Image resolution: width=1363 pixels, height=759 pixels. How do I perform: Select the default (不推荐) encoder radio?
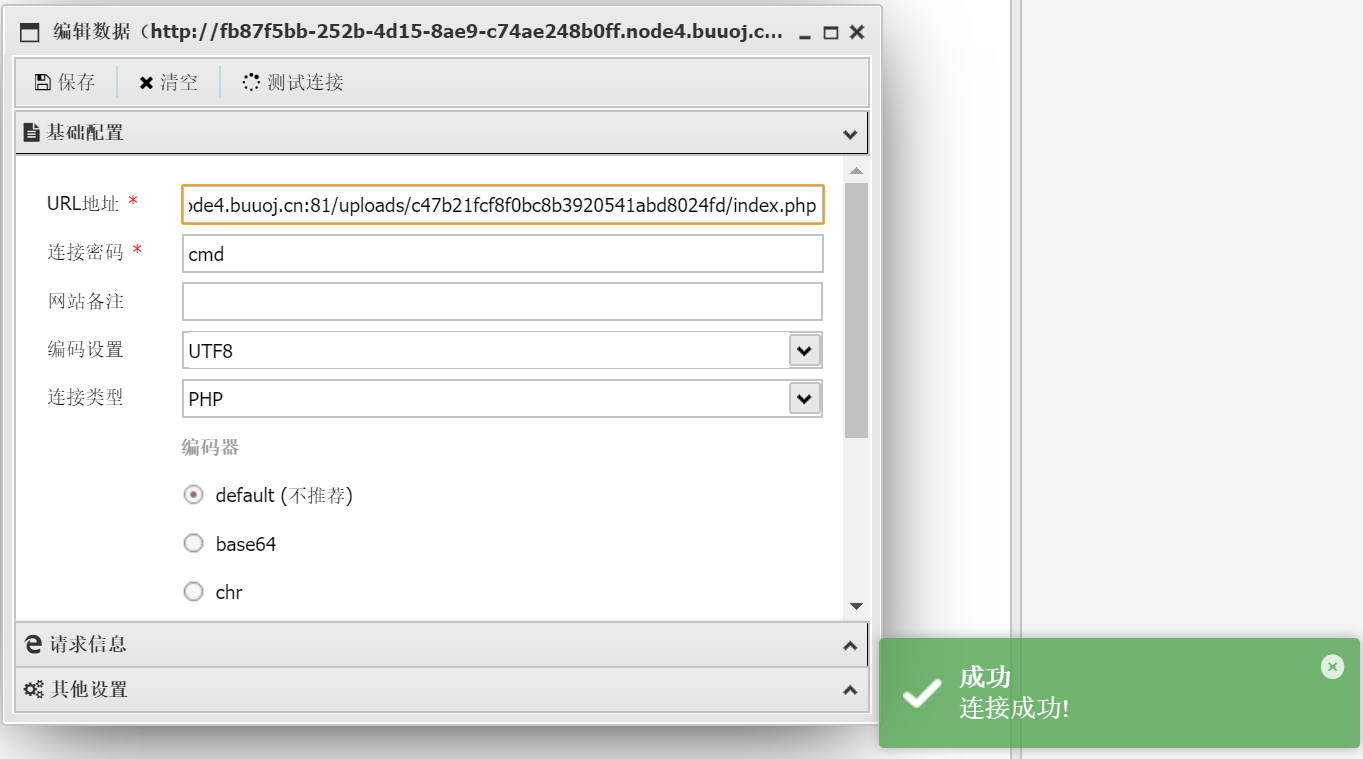pos(194,495)
